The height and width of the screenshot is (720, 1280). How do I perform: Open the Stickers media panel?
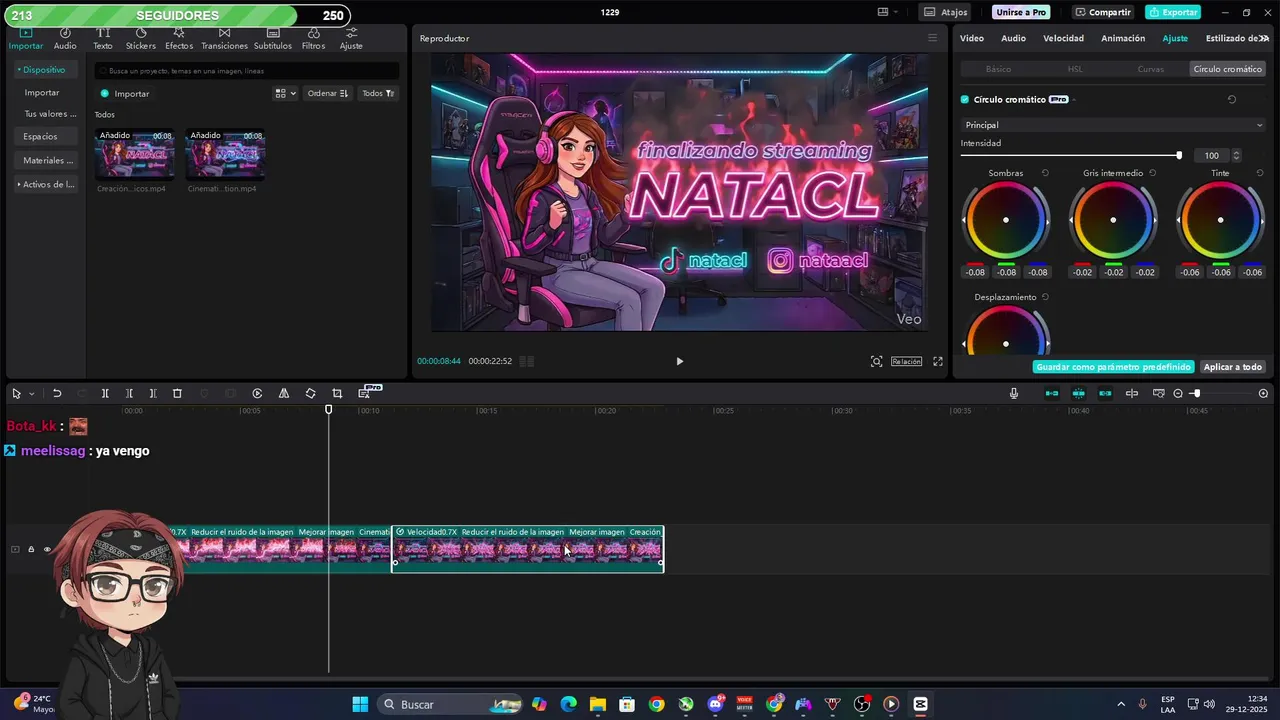click(141, 39)
